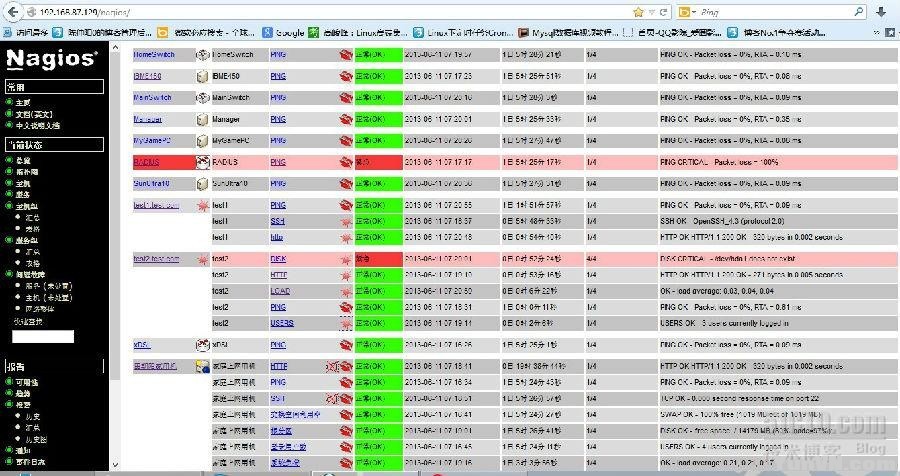Click the browser back arrow button
Screen dimensions: 900x476
[14, 11]
